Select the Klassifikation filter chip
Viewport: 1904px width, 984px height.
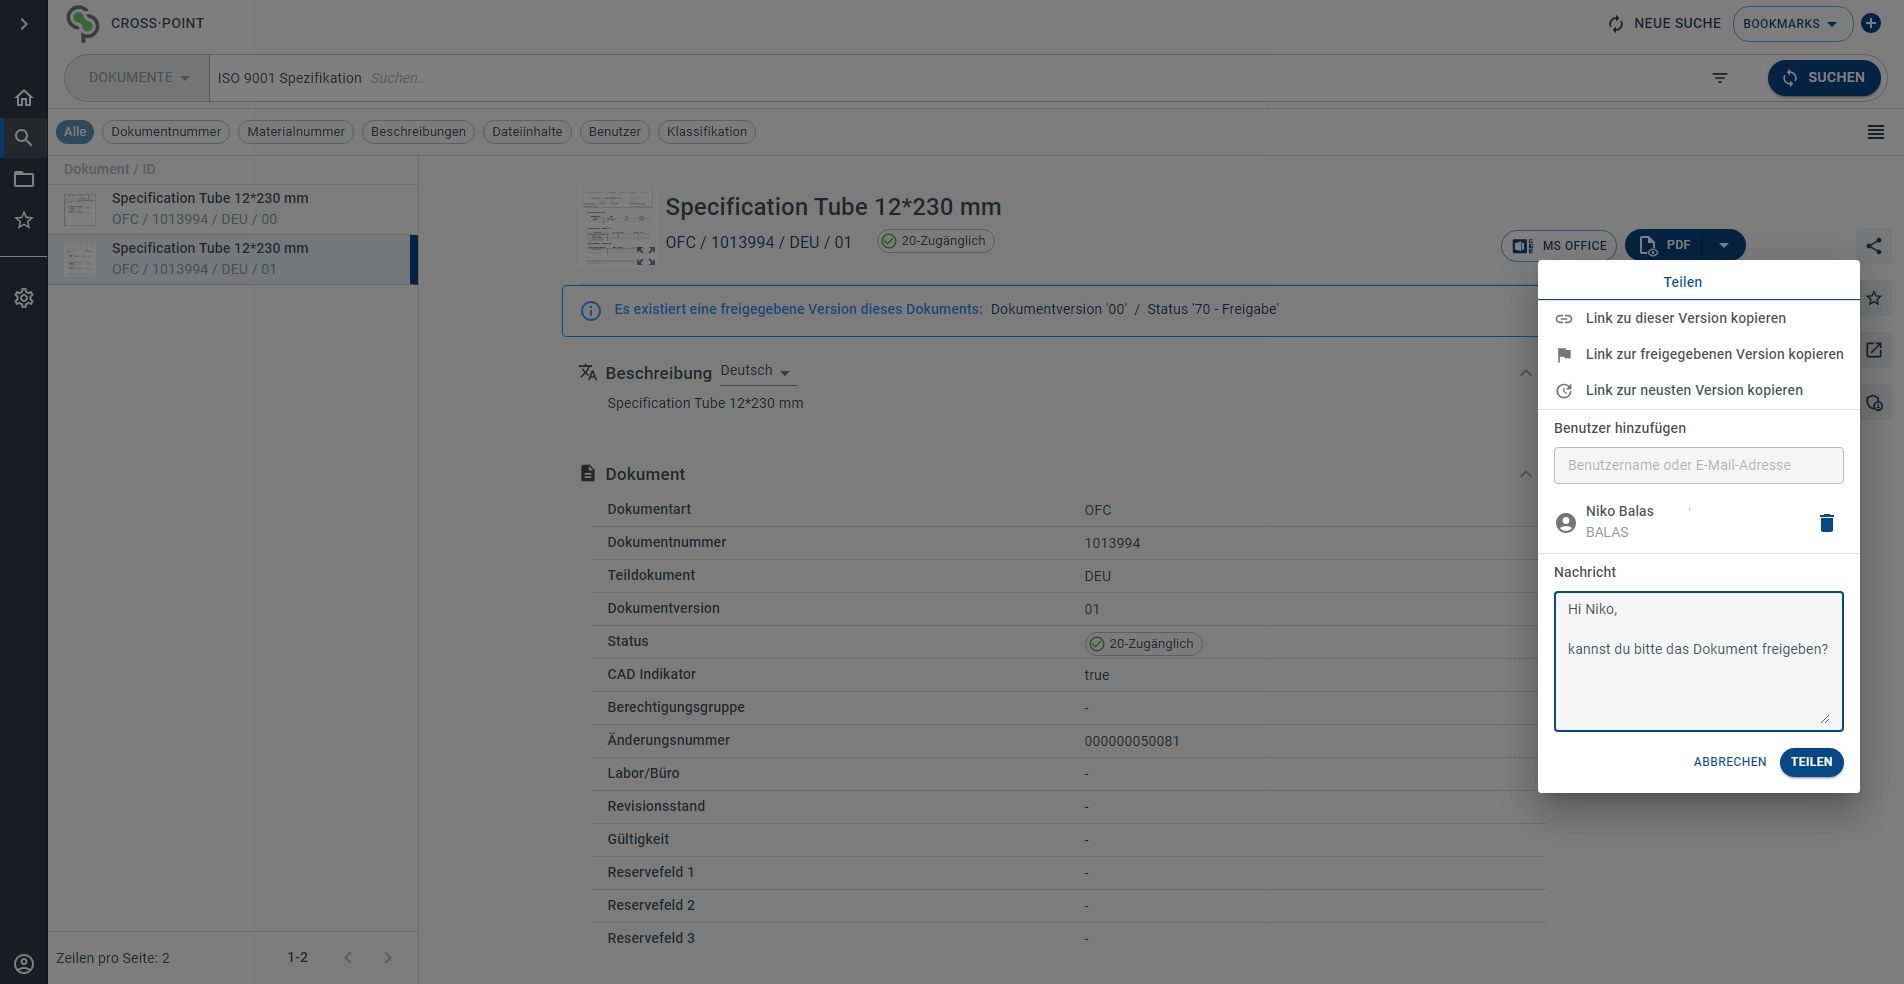(x=707, y=132)
